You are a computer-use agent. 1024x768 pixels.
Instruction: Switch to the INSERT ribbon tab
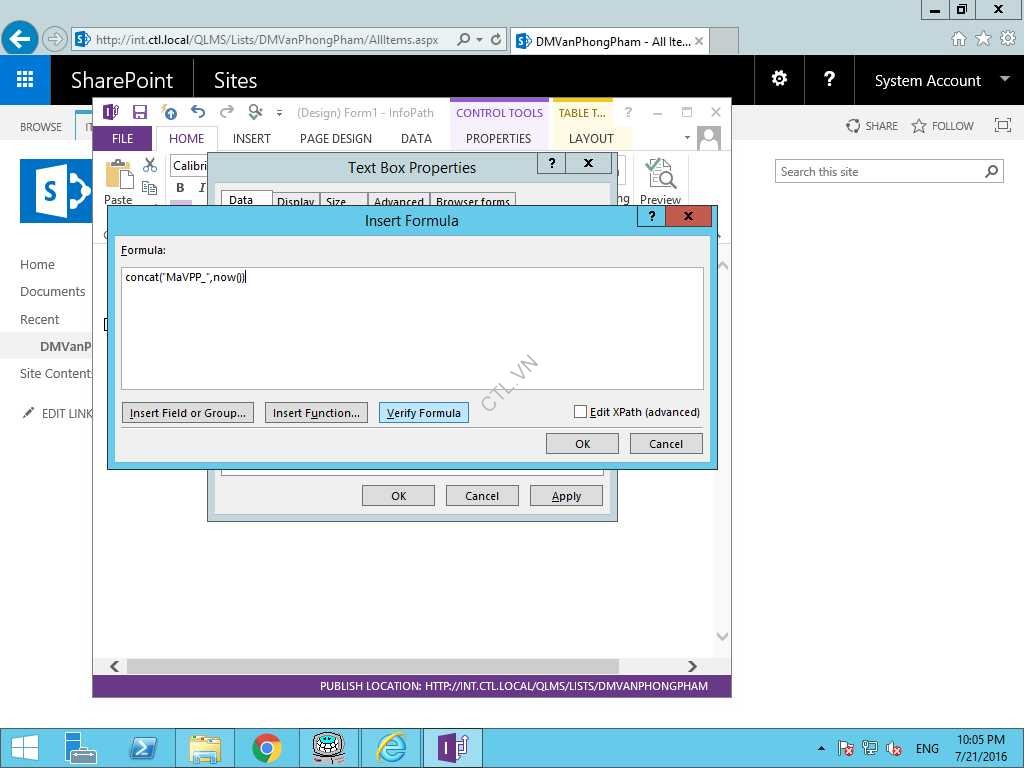pyautogui.click(x=251, y=139)
